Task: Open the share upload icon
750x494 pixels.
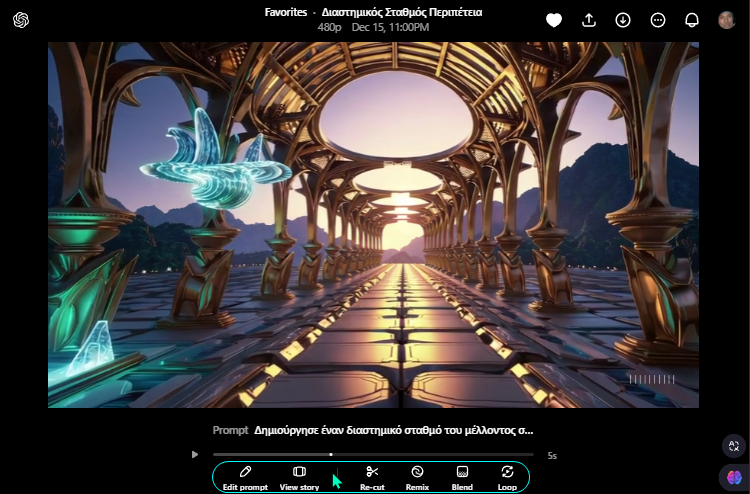Action: 589,20
